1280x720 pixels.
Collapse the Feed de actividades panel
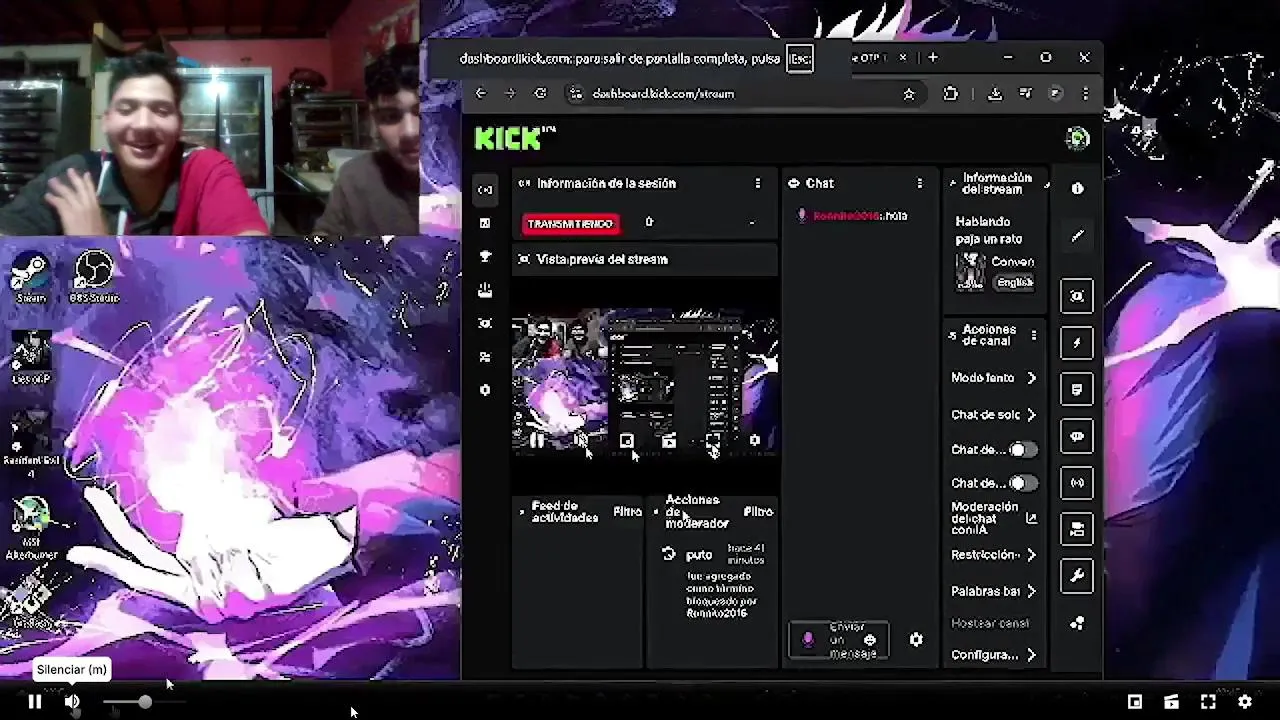(522, 512)
